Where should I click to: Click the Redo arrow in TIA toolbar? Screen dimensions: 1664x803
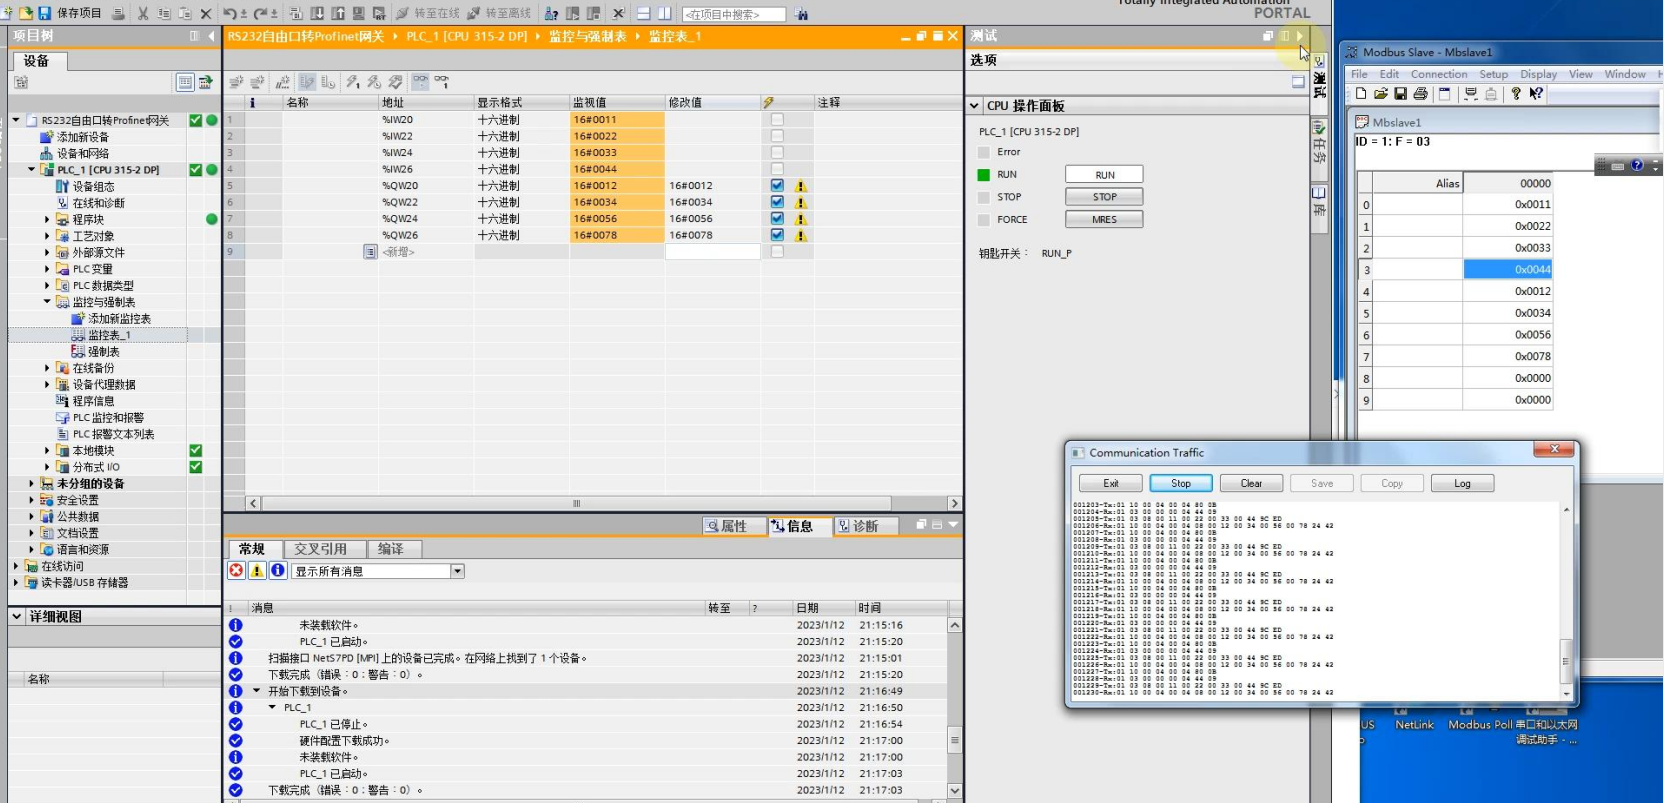260,13
